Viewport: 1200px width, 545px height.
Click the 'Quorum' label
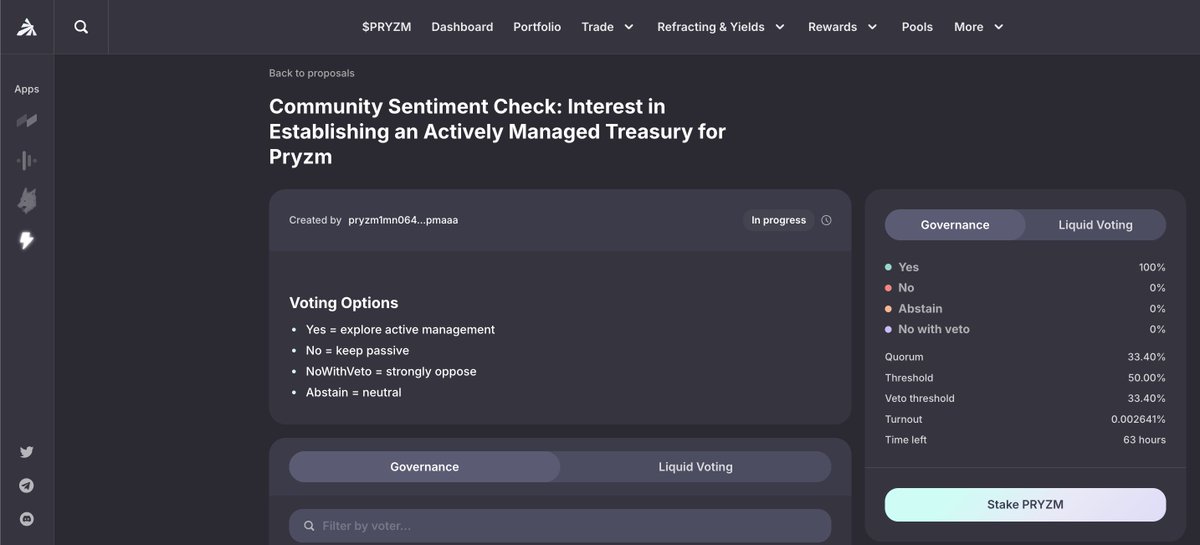tap(904, 357)
